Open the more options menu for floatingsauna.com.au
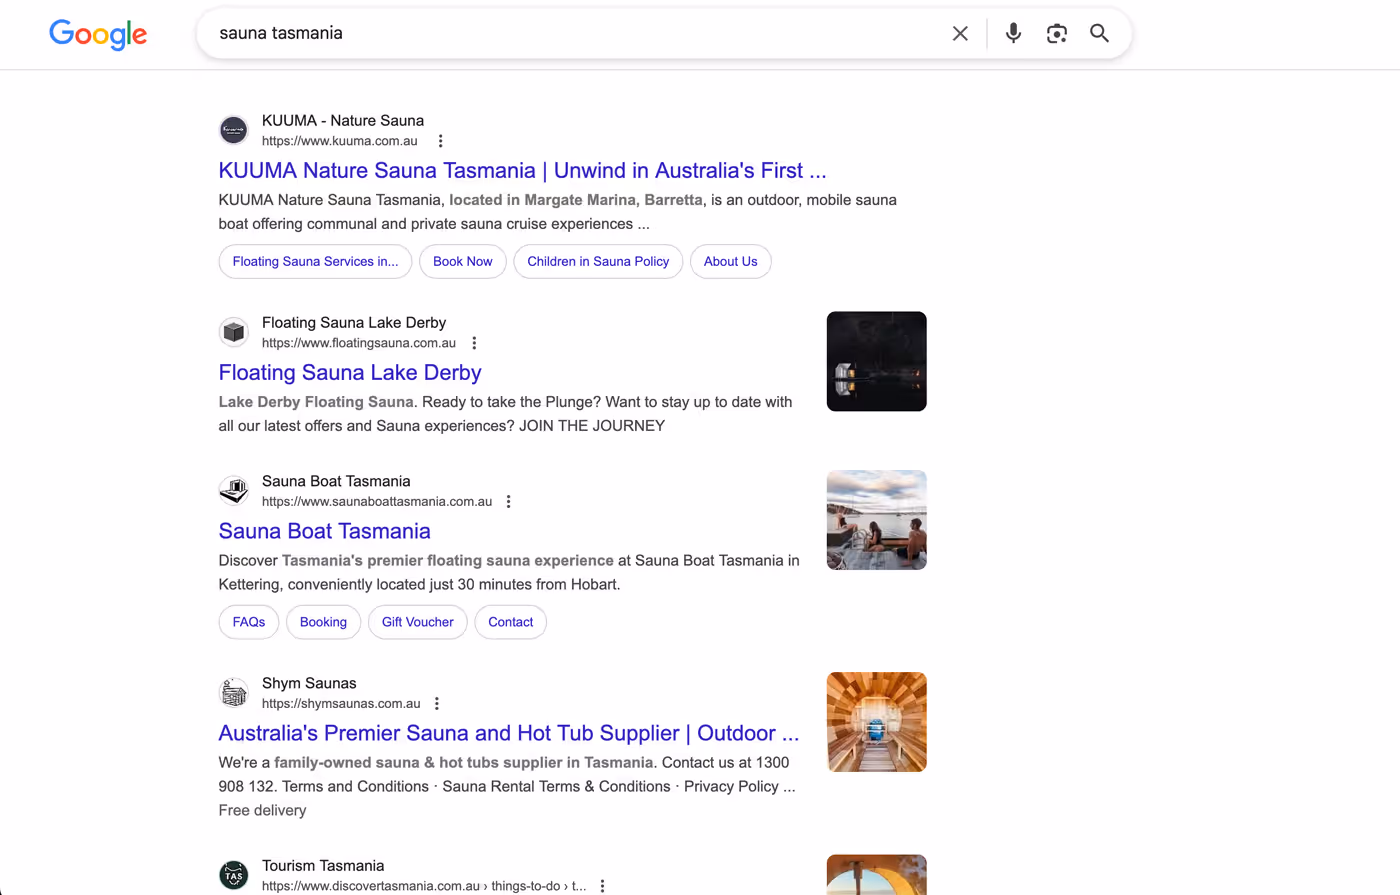Viewport: 1400px width, 895px height. 474,343
